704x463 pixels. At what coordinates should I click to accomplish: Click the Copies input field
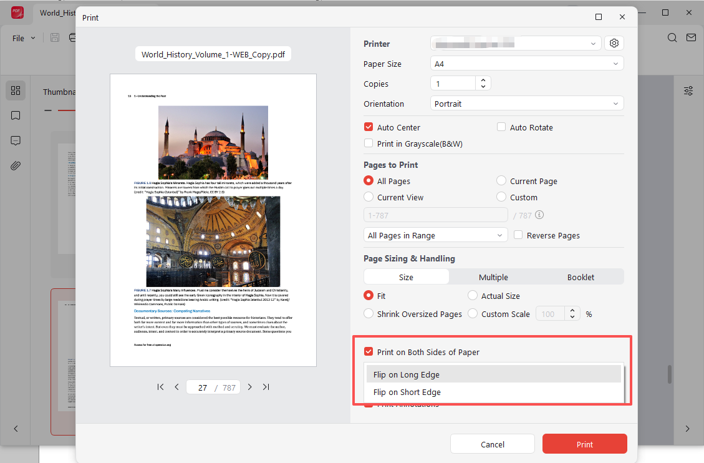[x=453, y=84]
